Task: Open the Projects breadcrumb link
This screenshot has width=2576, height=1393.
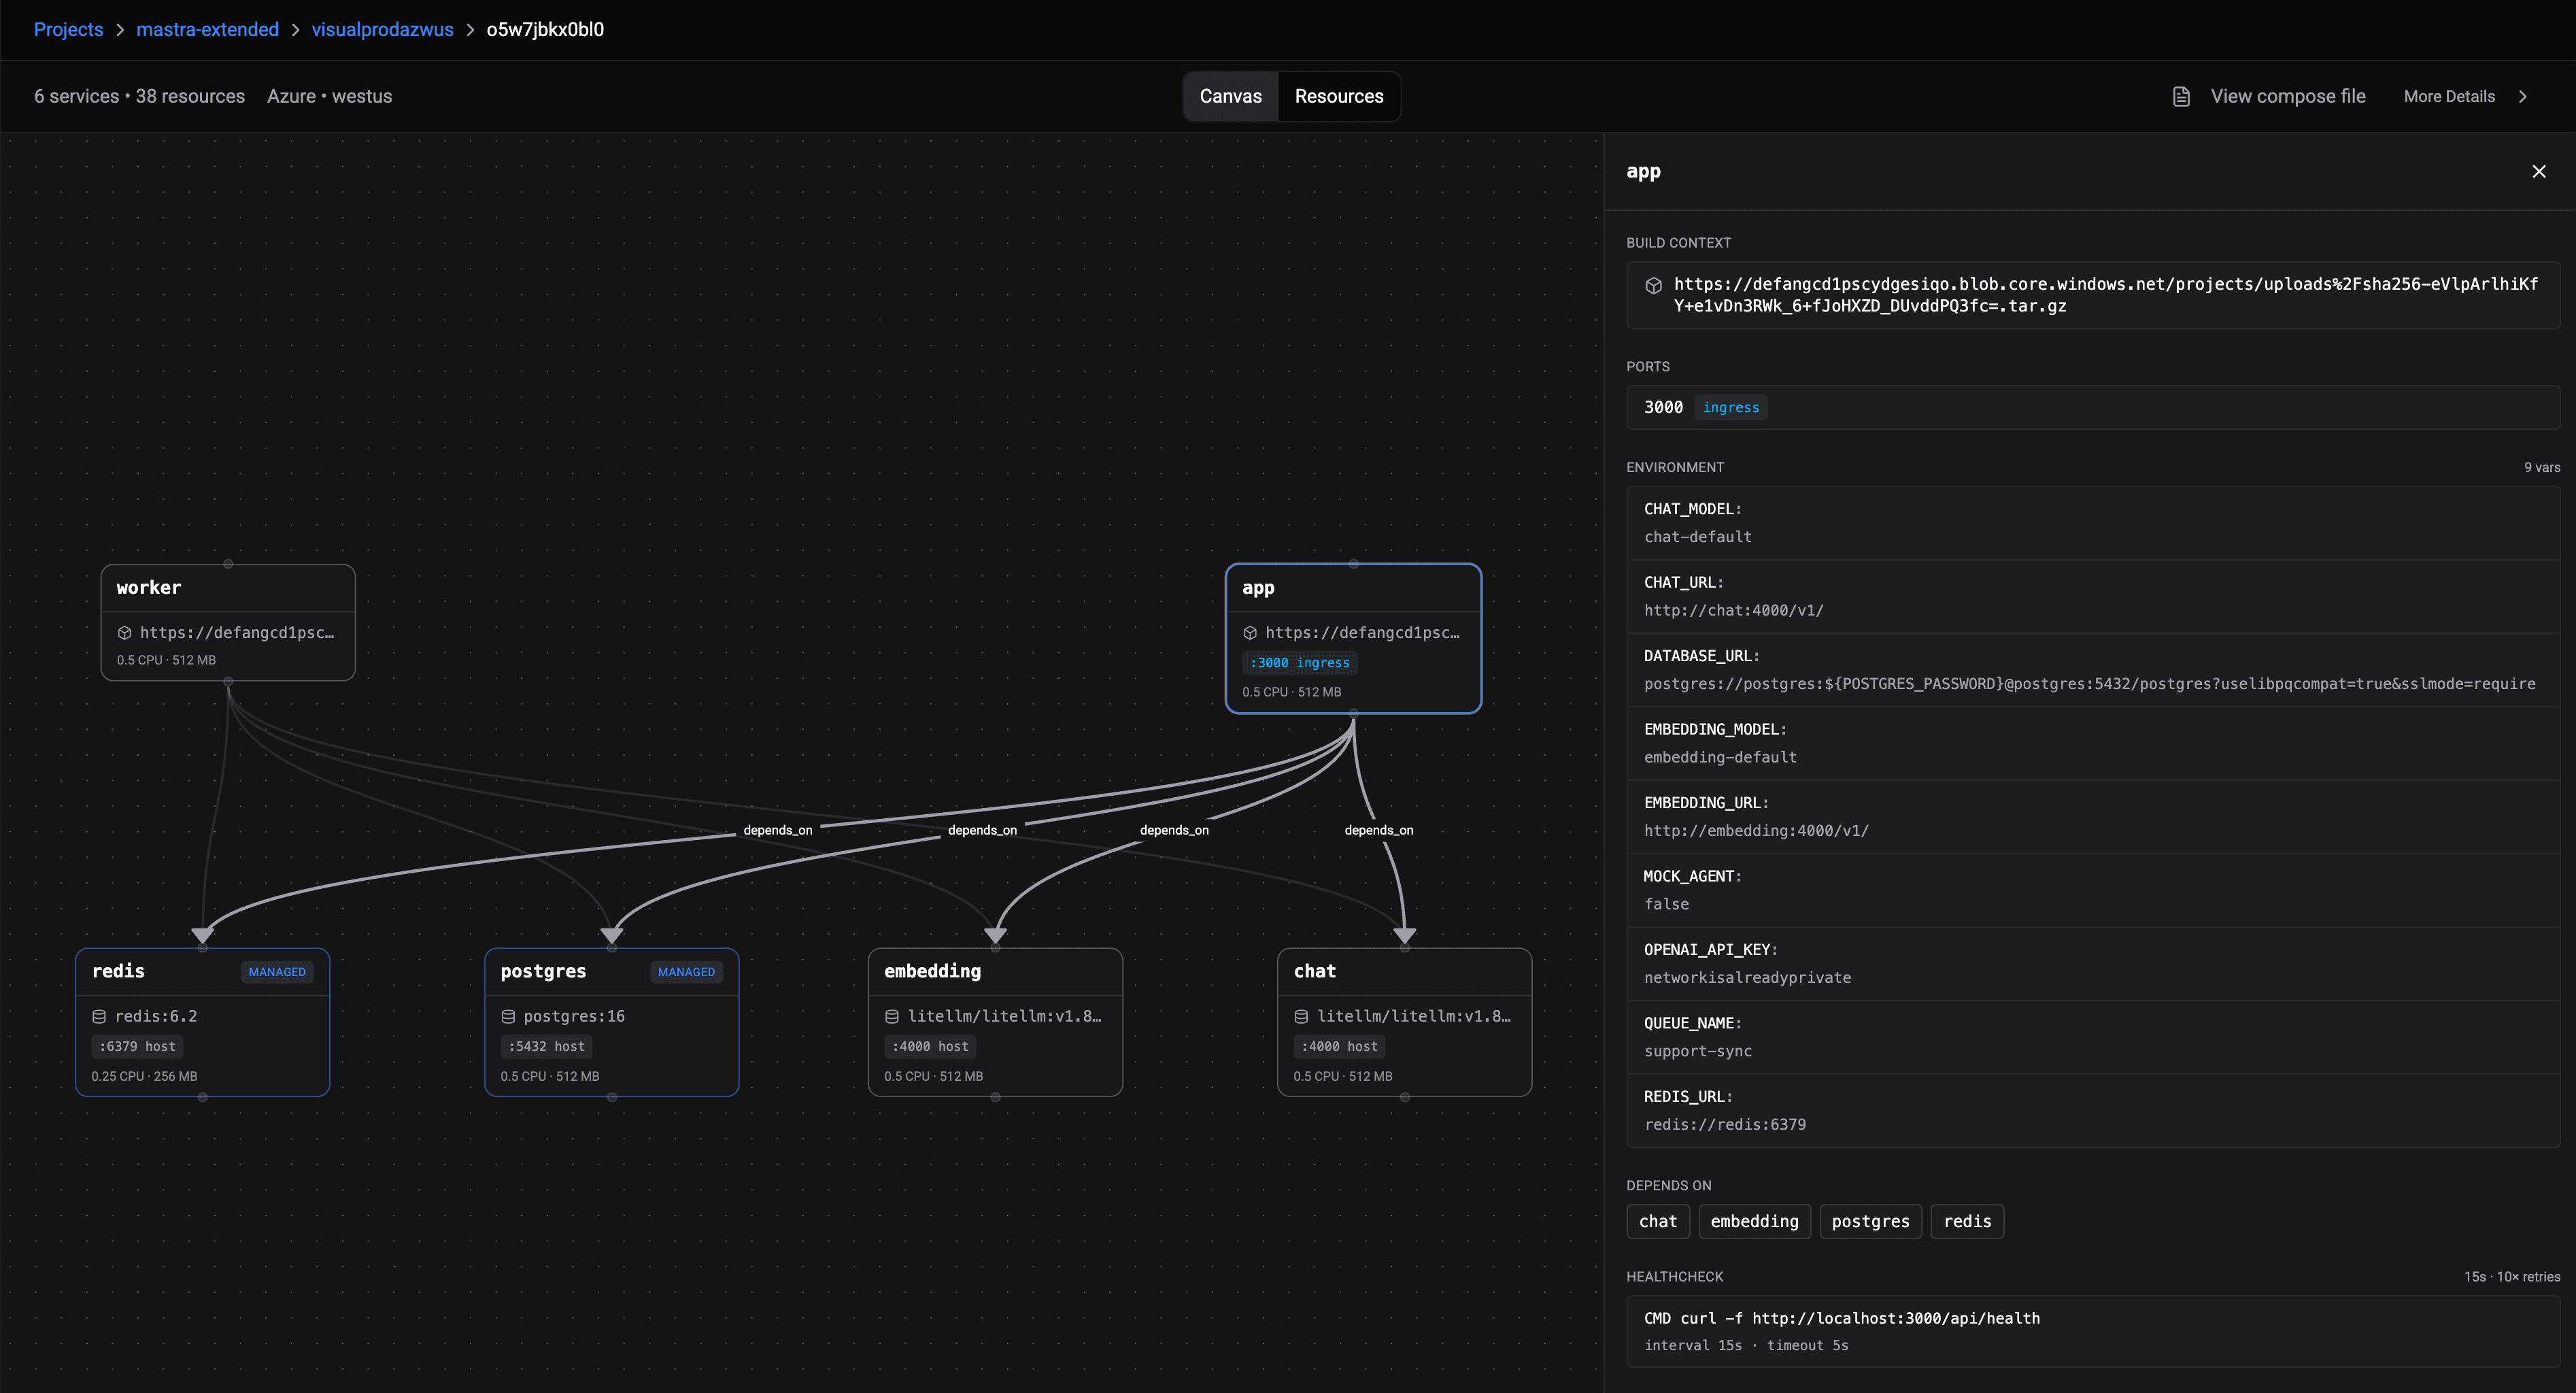Action: 69,30
